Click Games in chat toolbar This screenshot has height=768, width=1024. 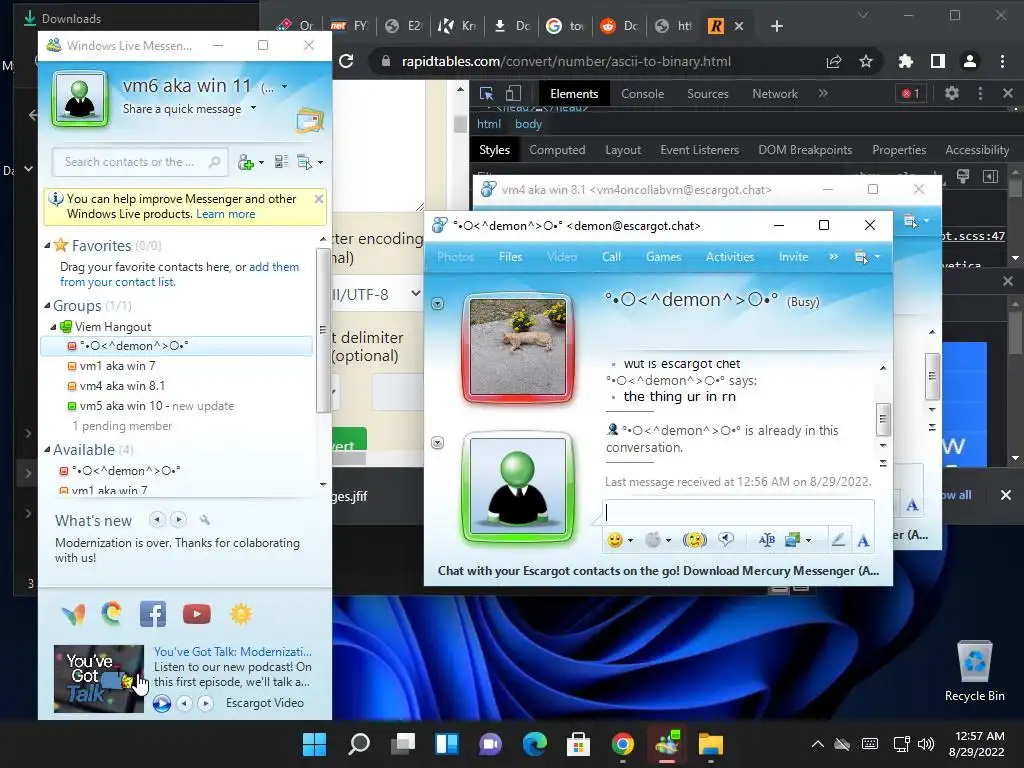coord(664,257)
